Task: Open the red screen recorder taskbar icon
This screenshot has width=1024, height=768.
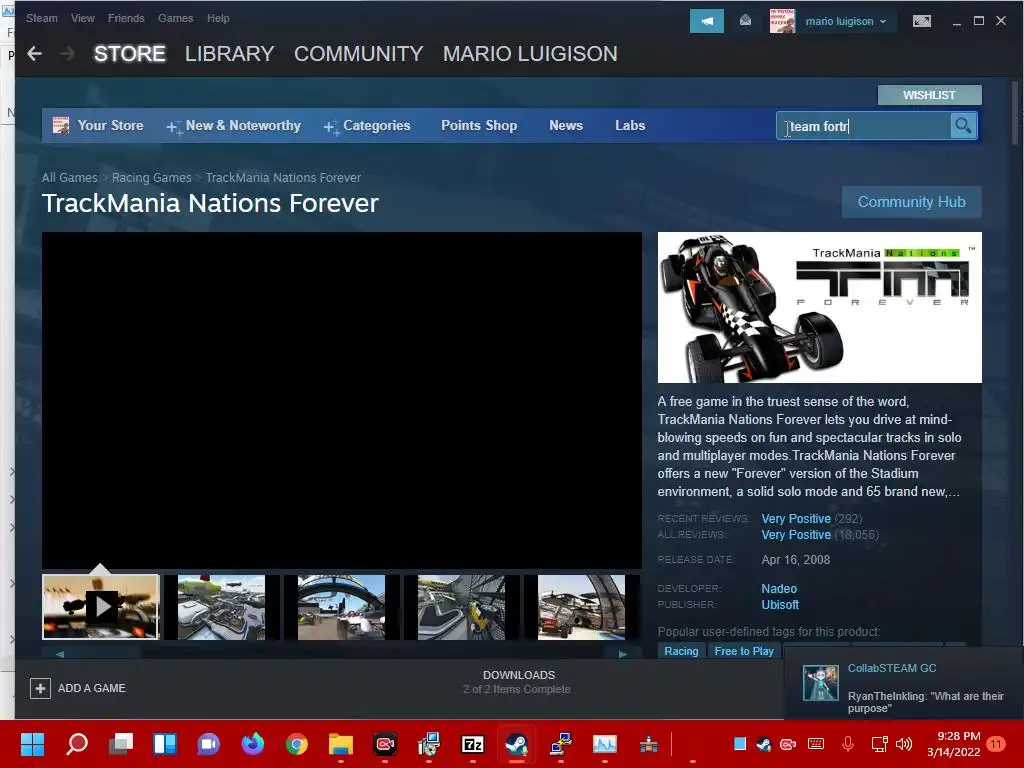Action: tap(385, 744)
